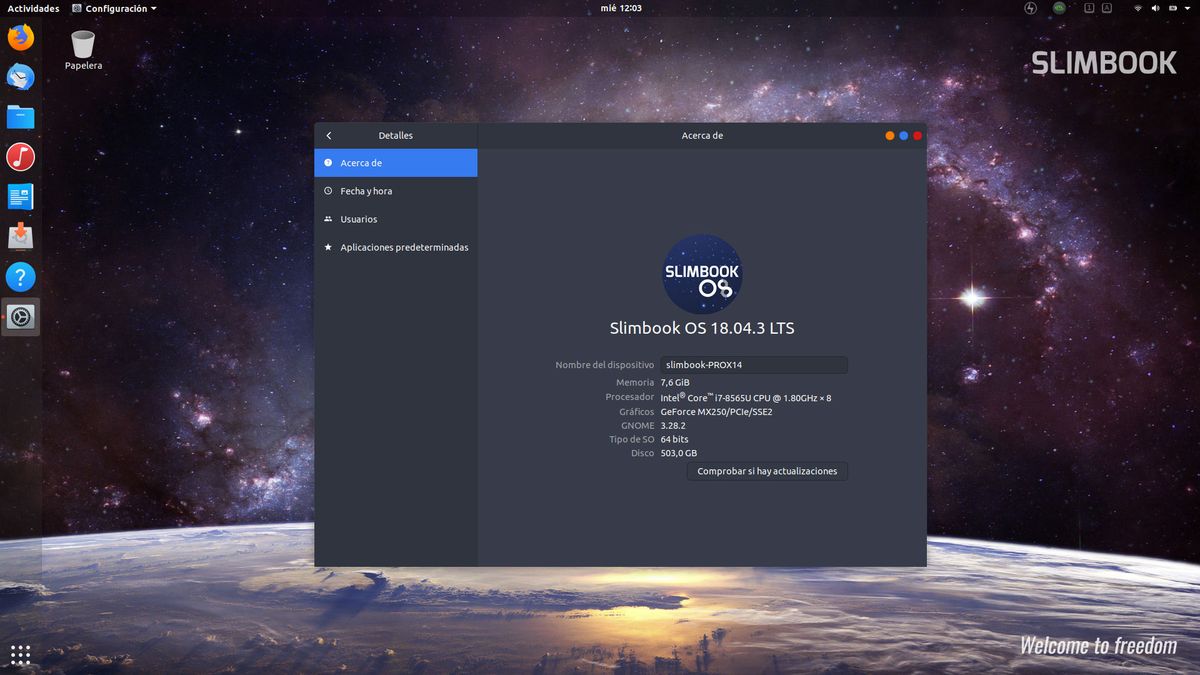Launch the red music player app

[21, 157]
